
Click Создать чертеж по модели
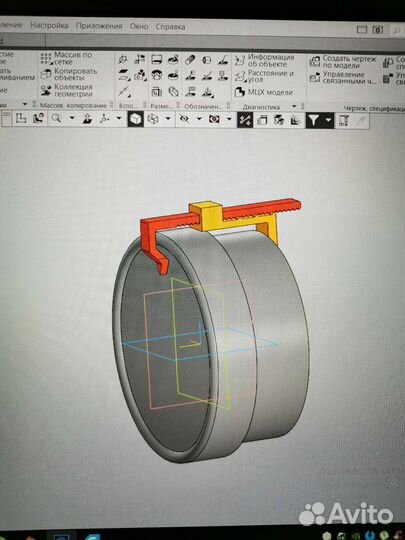click(343, 62)
